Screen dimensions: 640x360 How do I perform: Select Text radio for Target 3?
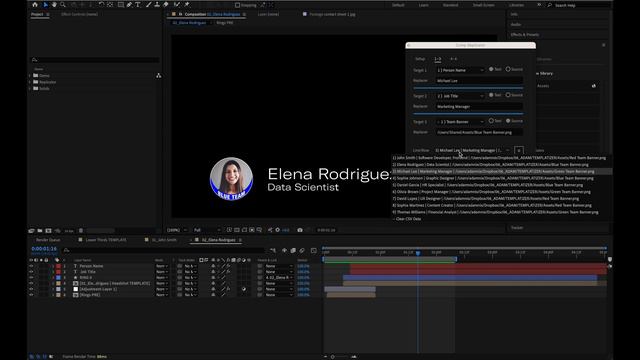(491, 121)
